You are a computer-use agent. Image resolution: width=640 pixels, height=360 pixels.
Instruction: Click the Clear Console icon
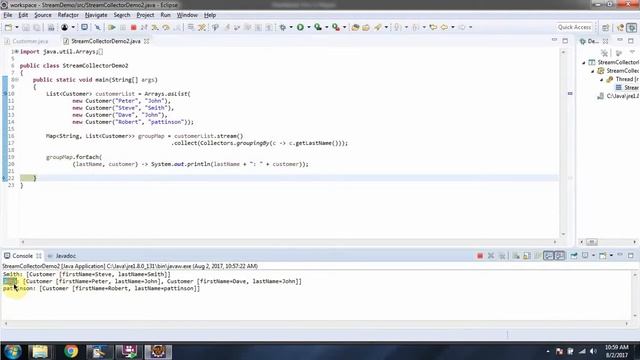click(x=516, y=256)
